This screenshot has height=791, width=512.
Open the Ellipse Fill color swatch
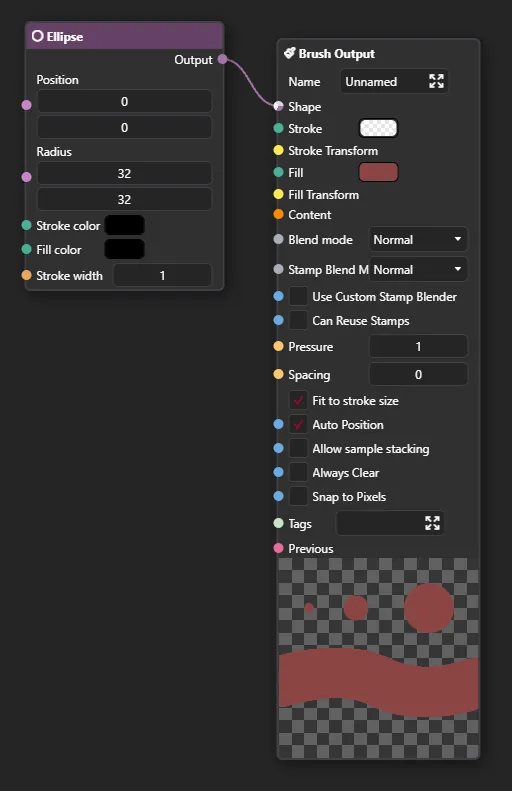click(x=125, y=249)
